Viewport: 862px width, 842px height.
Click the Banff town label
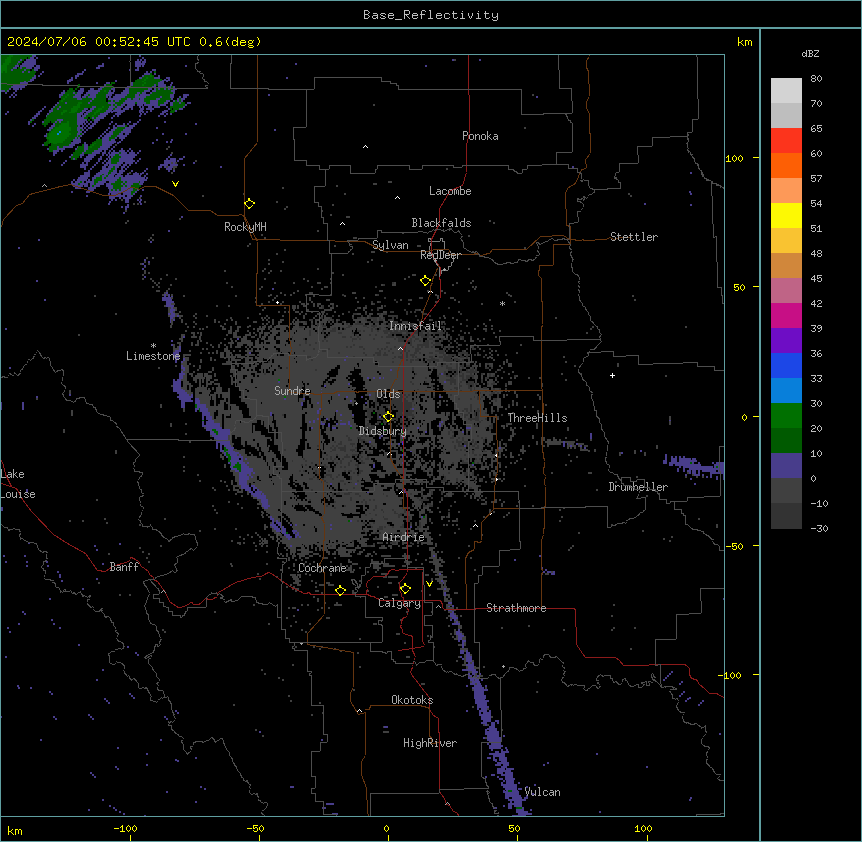[x=124, y=567]
